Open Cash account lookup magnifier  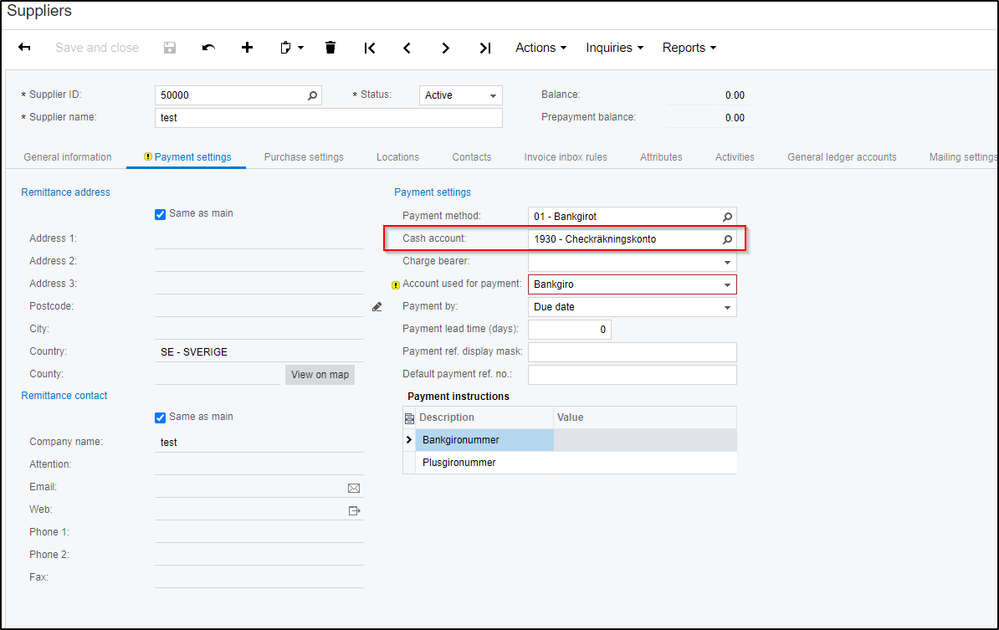tap(727, 240)
